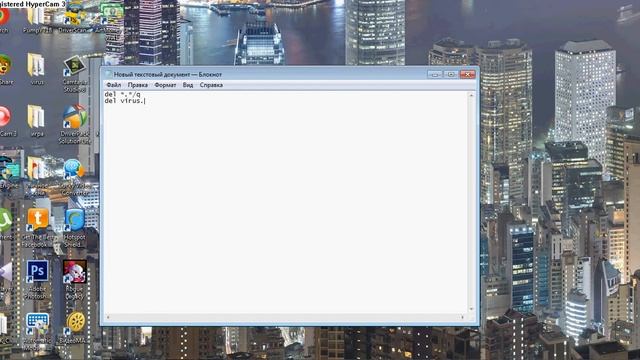Open the Вид menu
The height and width of the screenshot is (360, 640).
click(x=188, y=85)
